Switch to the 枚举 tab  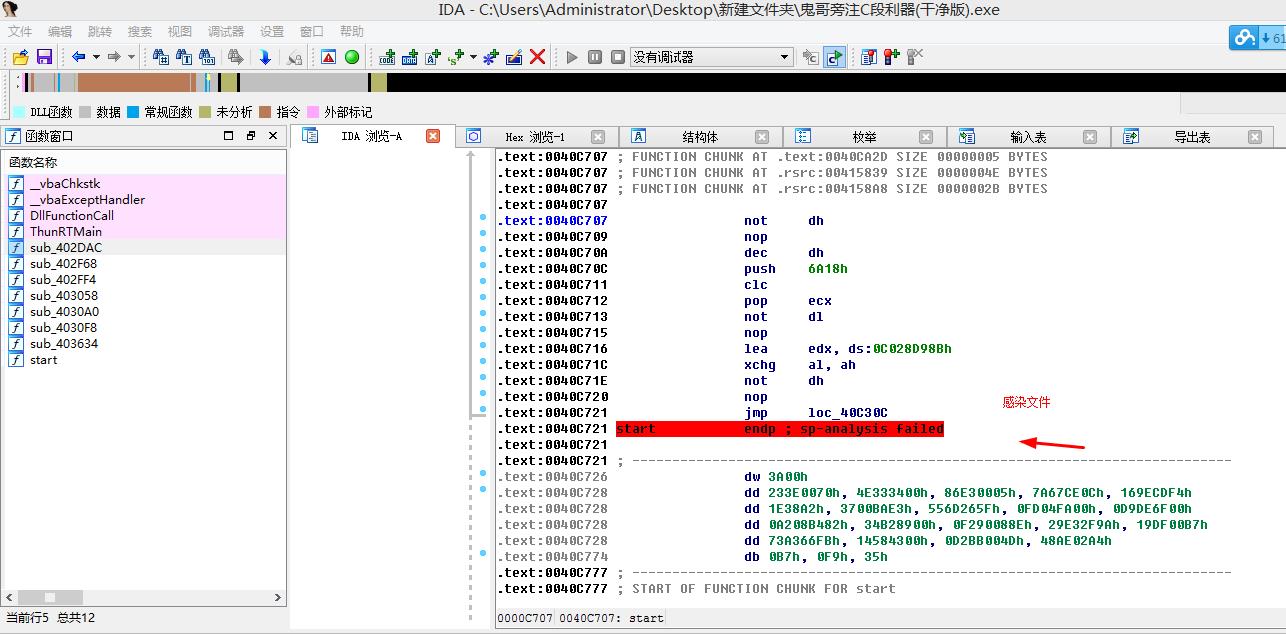(x=863, y=137)
